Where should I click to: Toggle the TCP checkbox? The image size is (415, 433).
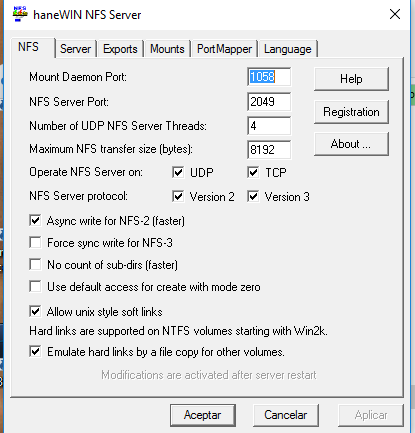253,172
